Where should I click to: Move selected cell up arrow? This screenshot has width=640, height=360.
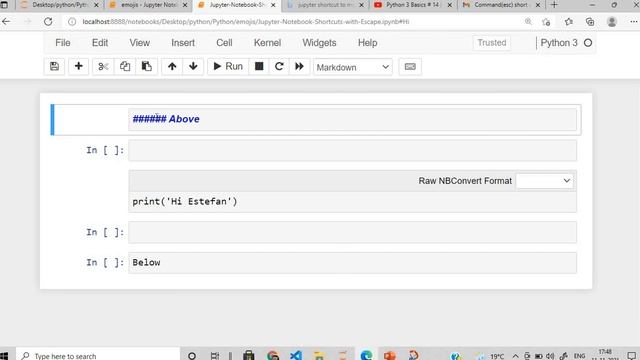point(172,67)
